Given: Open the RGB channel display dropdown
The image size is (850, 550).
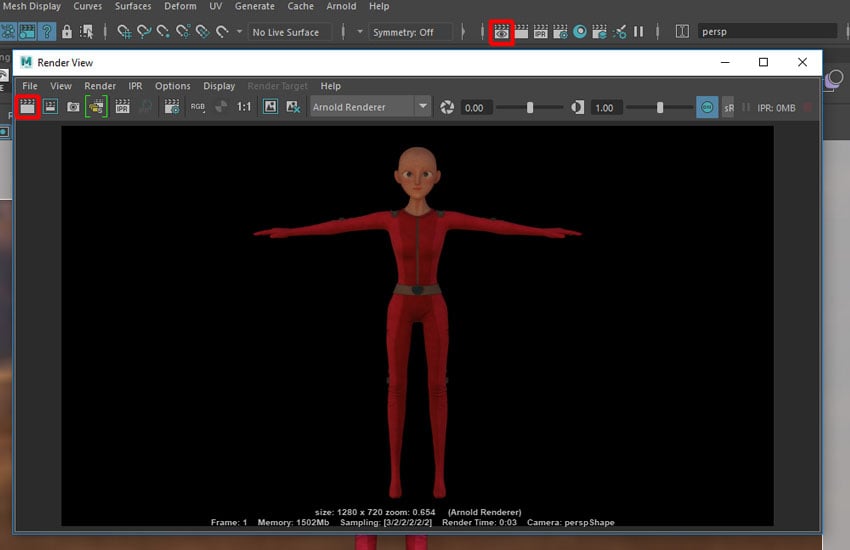Looking at the screenshot, I should point(198,106).
